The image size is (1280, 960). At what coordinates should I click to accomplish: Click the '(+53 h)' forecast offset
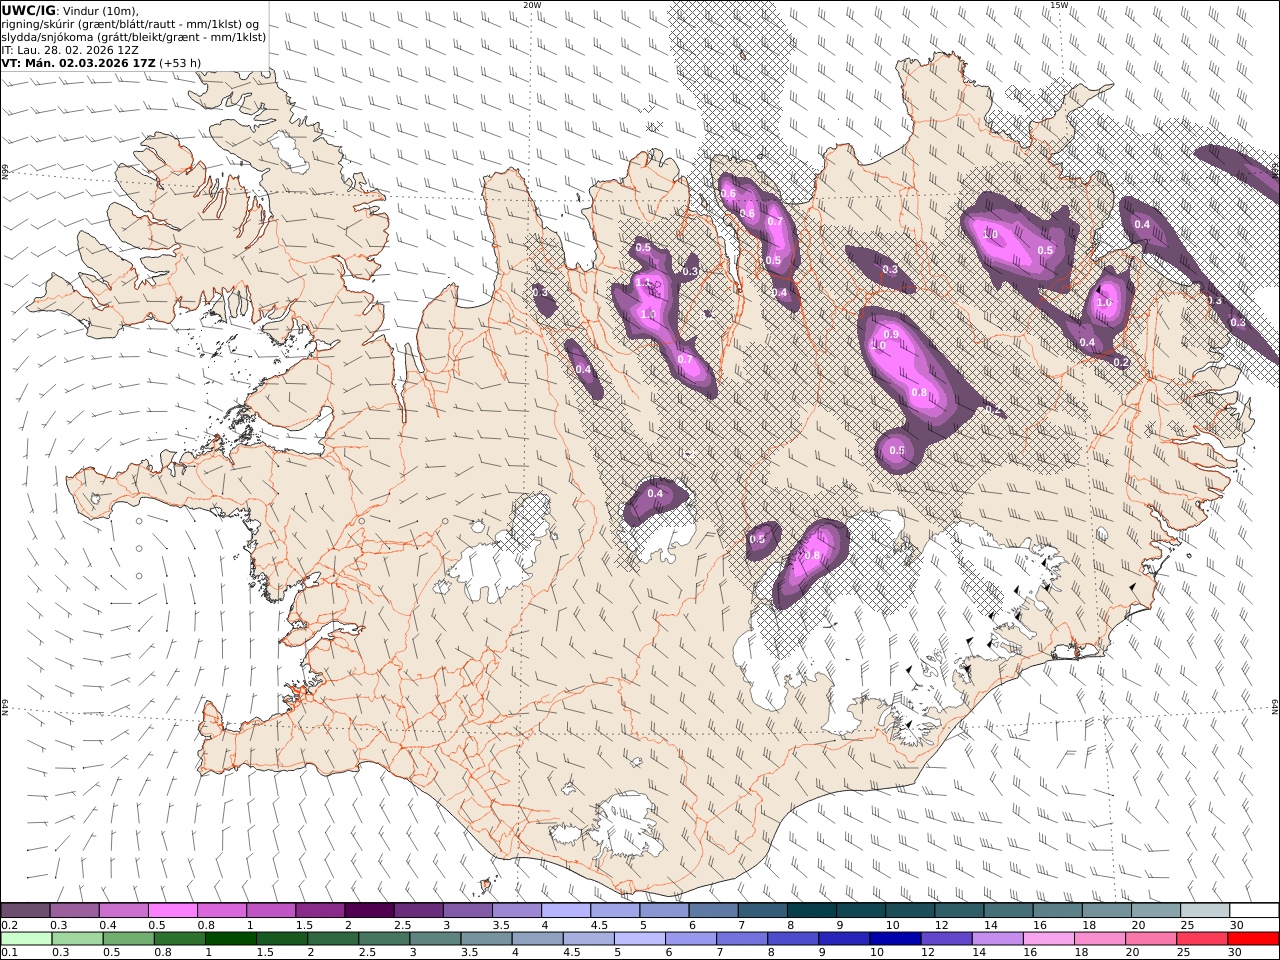coord(181,62)
